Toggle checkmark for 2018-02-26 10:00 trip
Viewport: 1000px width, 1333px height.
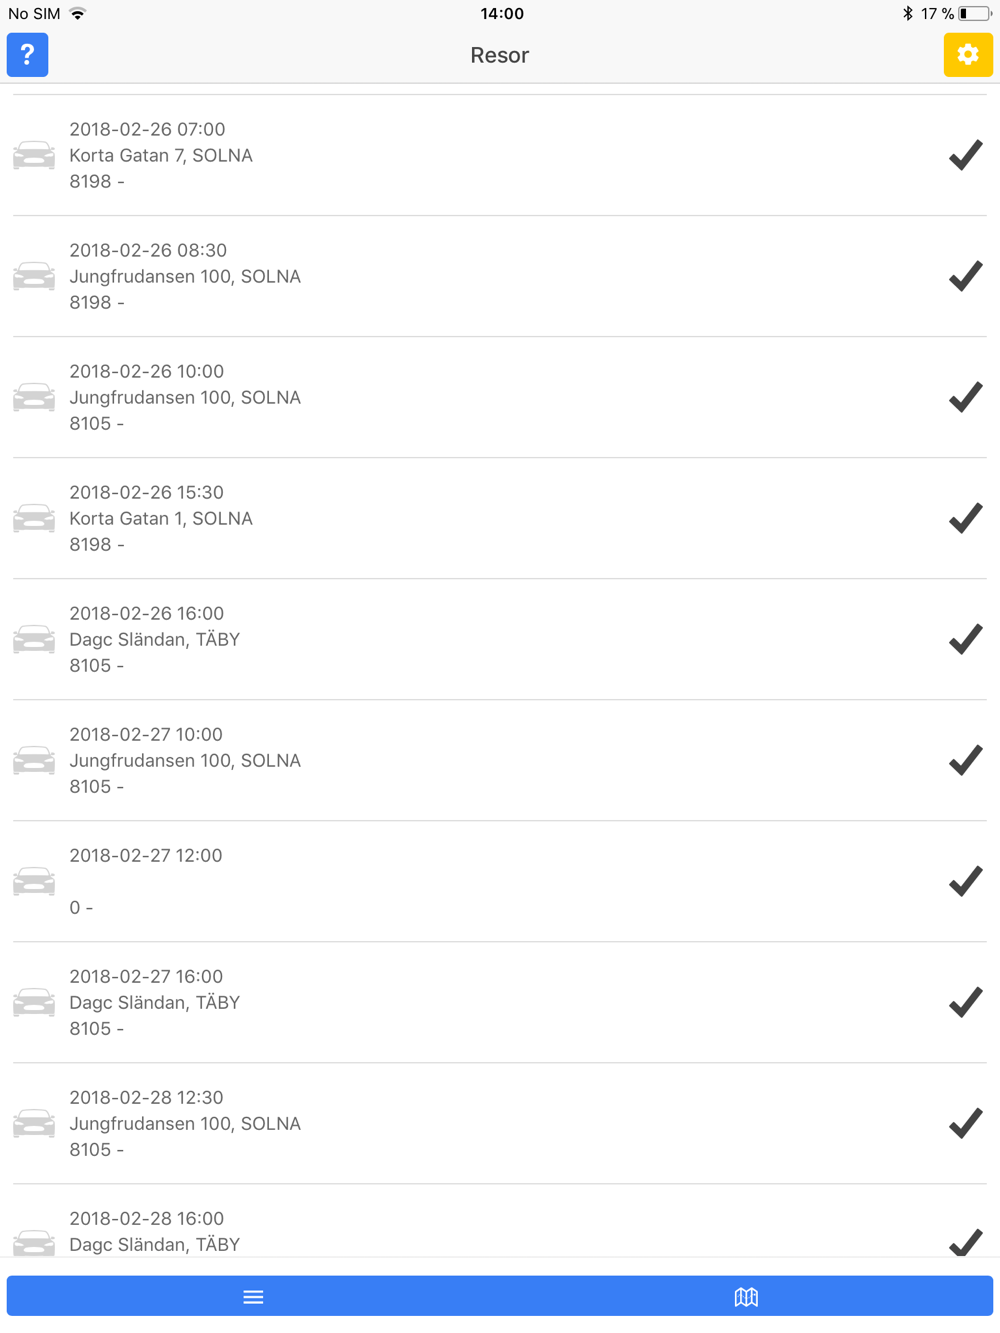click(965, 397)
